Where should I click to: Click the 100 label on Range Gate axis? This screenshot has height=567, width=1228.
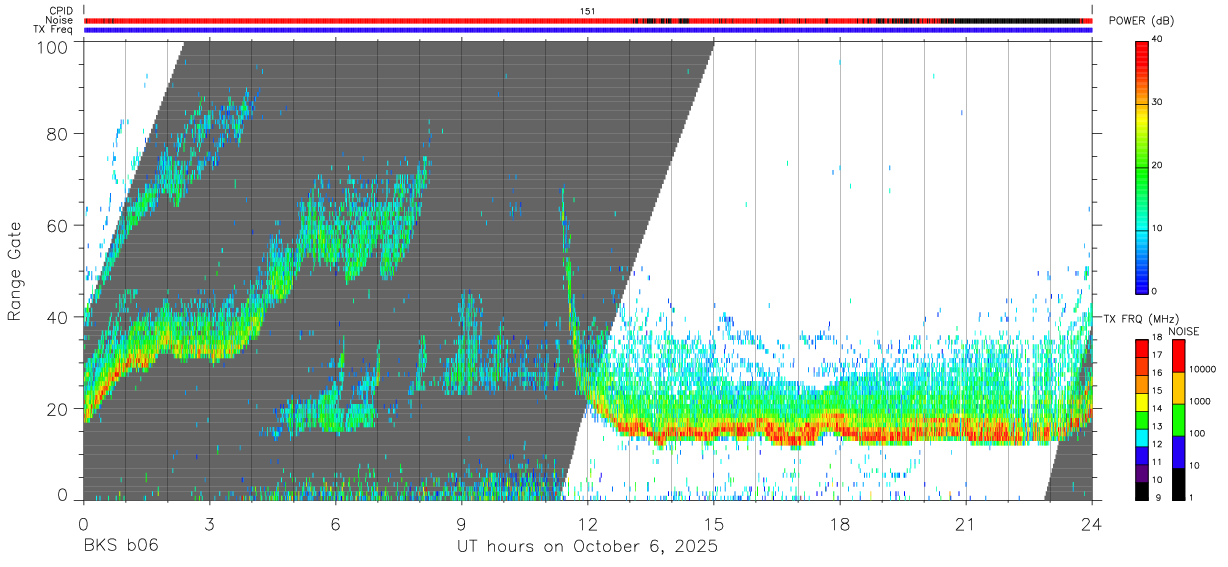(x=52, y=47)
